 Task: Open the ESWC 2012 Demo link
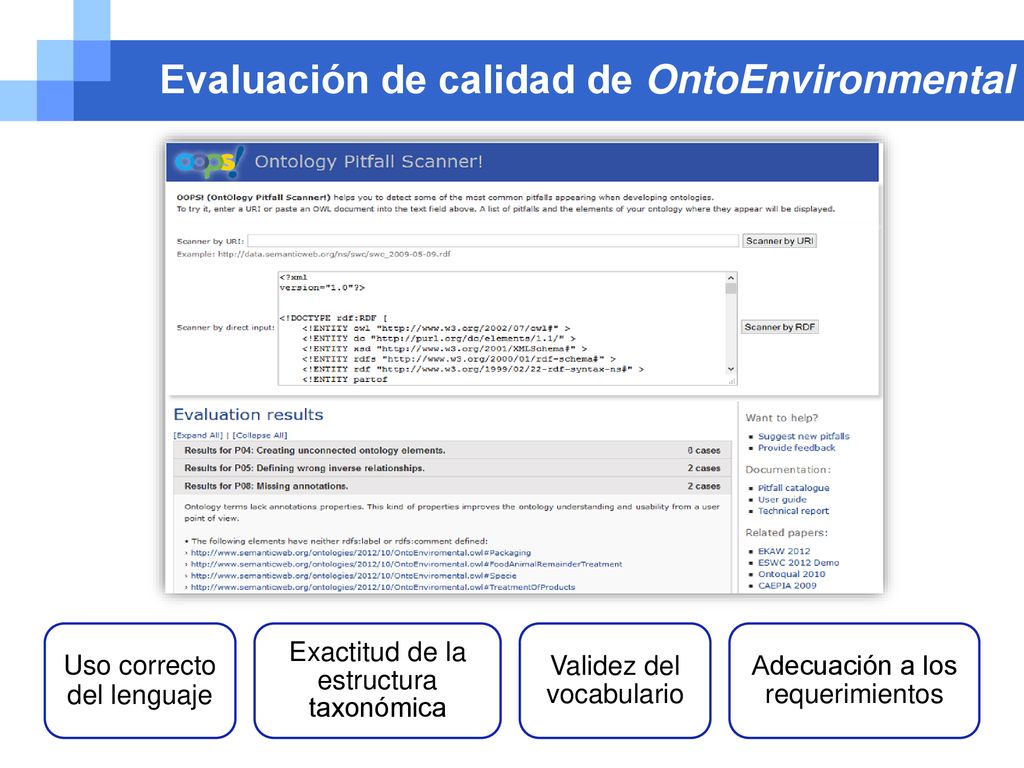[x=798, y=562]
